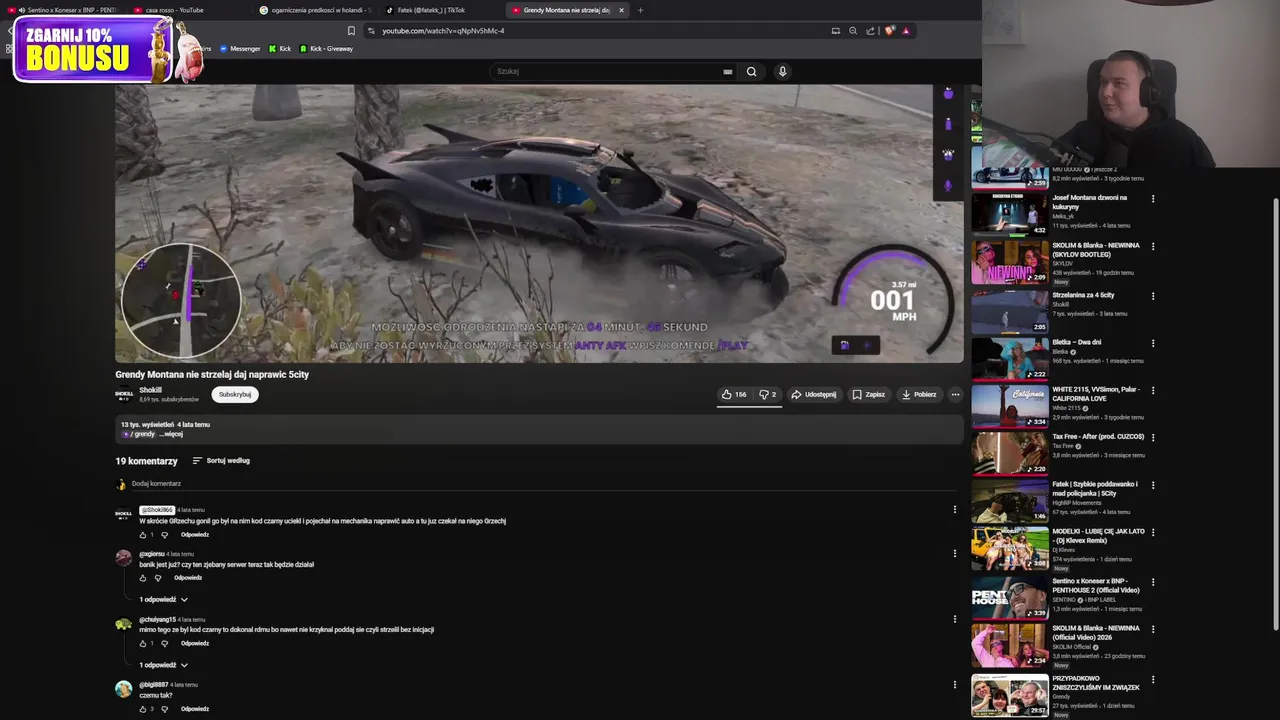Open Messenger bookmark in bookmarks bar
1280x720 pixels.
tap(240, 49)
